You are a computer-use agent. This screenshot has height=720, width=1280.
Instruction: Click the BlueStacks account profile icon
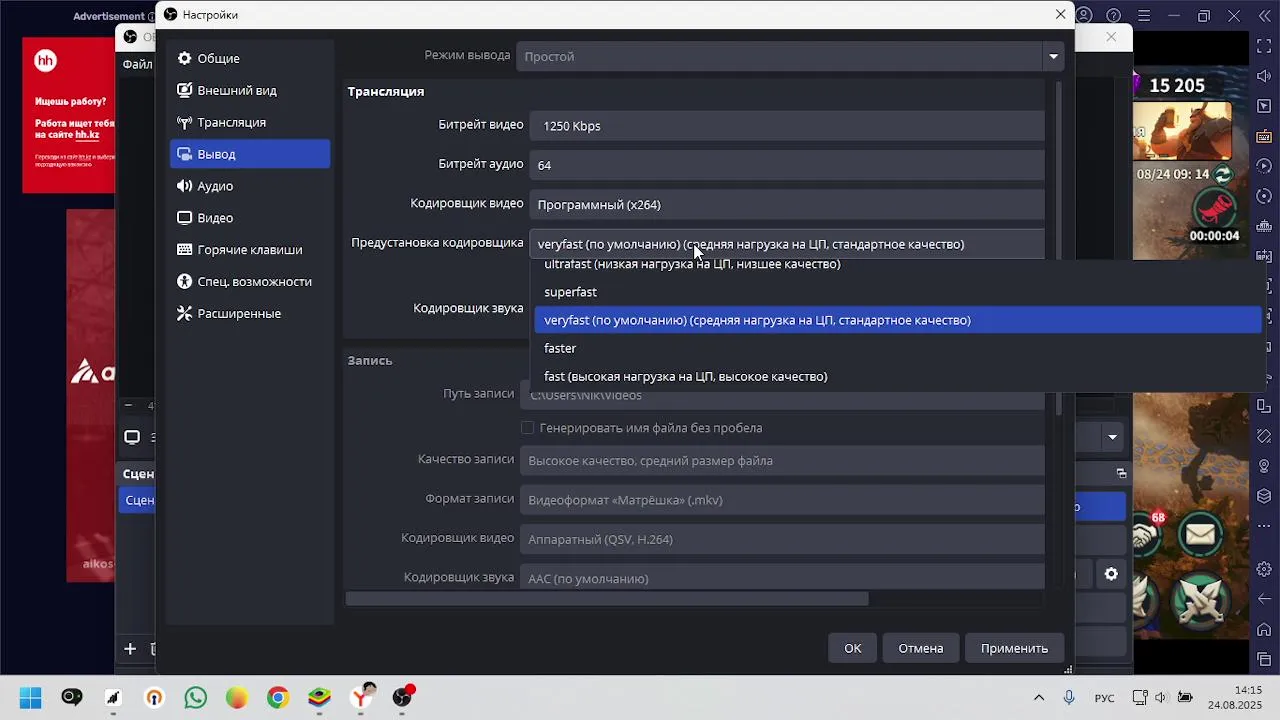click(1085, 15)
